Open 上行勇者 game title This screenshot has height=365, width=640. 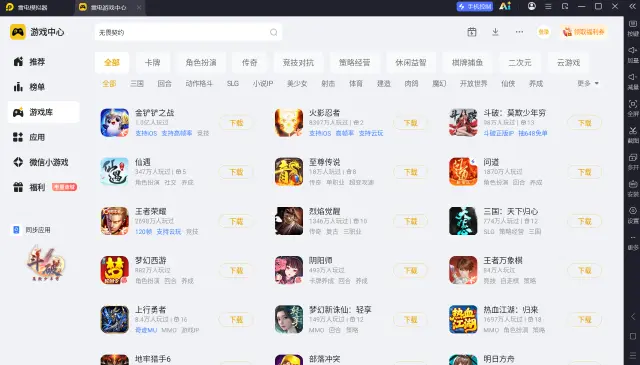click(x=151, y=310)
